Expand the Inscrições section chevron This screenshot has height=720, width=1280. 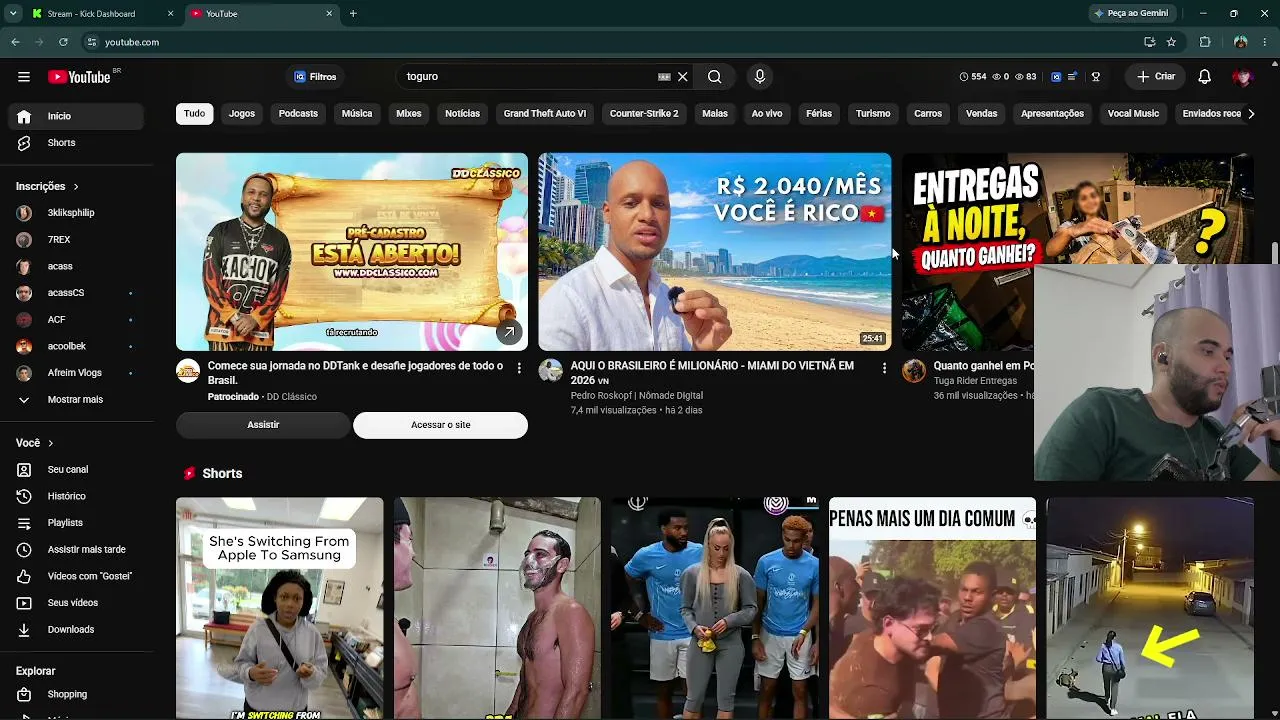coord(75,187)
